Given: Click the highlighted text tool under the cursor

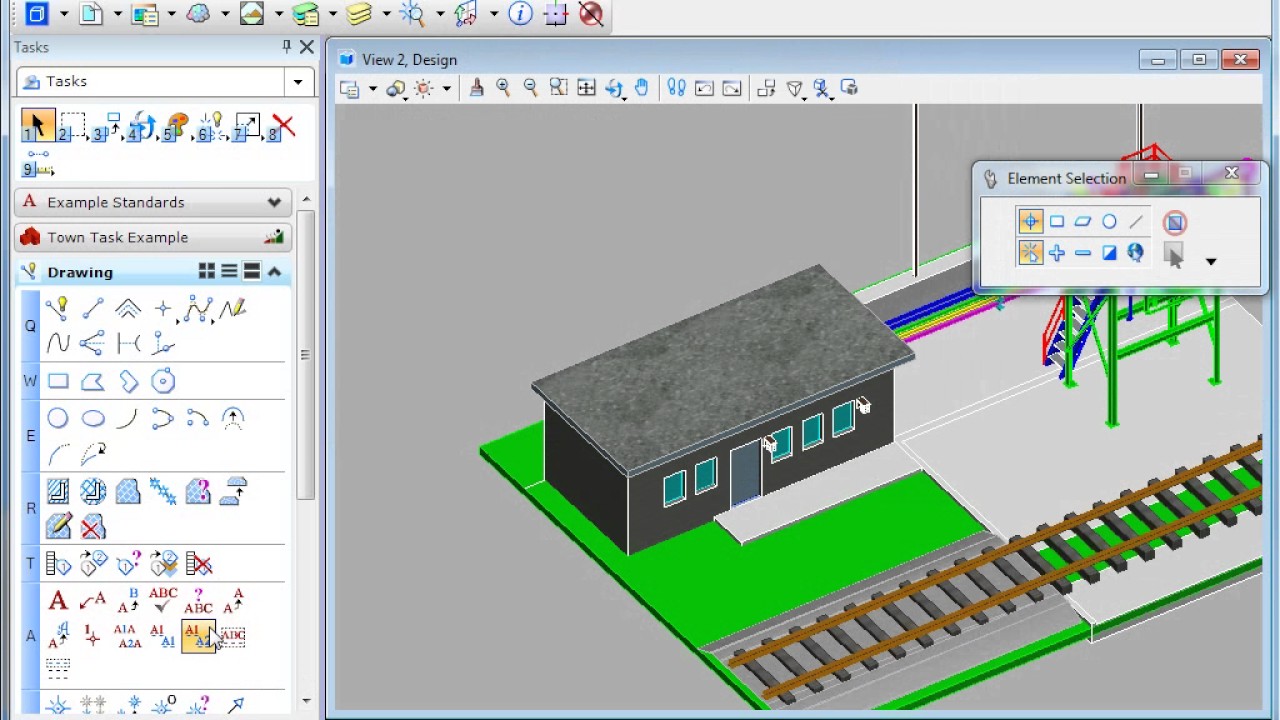Looking at the screenshot, I should pyautogui.click(x=197, y=636).
